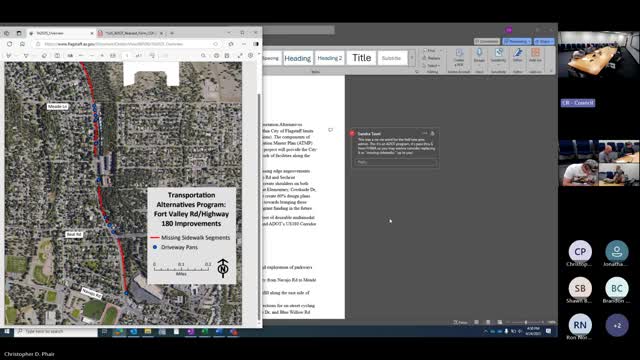Image resolution: width=640 pixels, height=360 pixels.
Task: Select the first Overview browser tab
Action: click(x=61, y=33)
